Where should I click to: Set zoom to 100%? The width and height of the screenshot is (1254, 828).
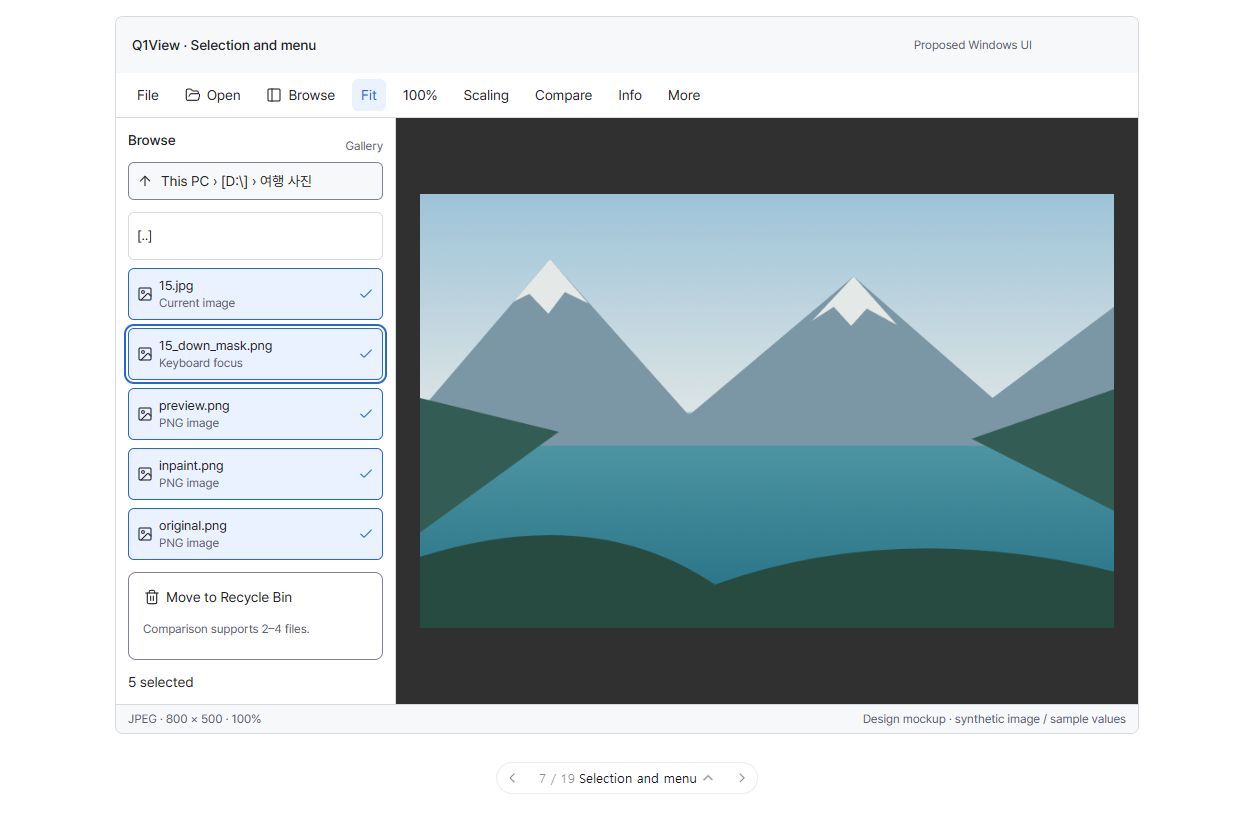420,95
